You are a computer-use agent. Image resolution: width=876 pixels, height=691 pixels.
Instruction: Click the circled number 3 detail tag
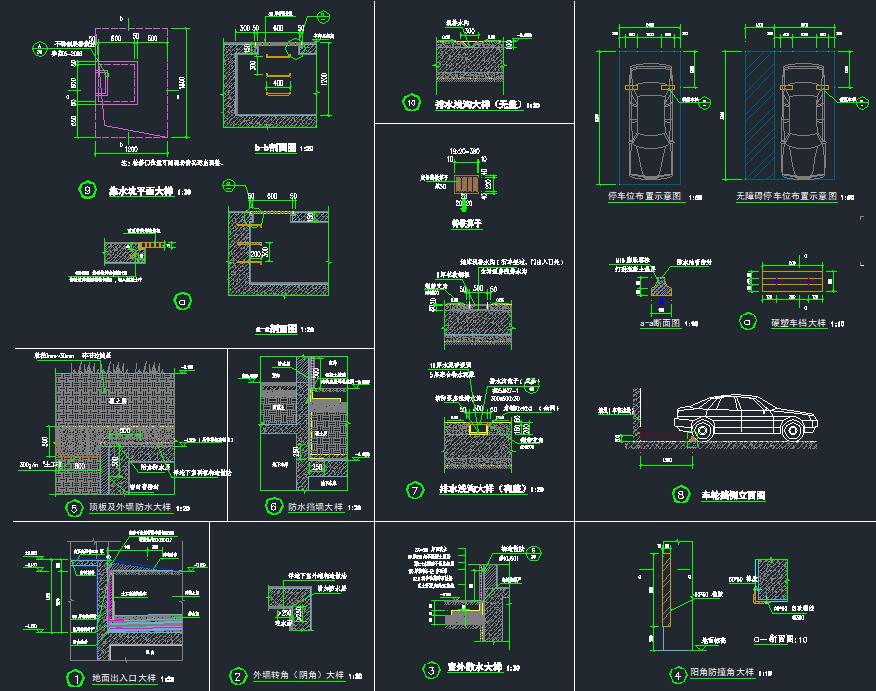pos(430,671)
